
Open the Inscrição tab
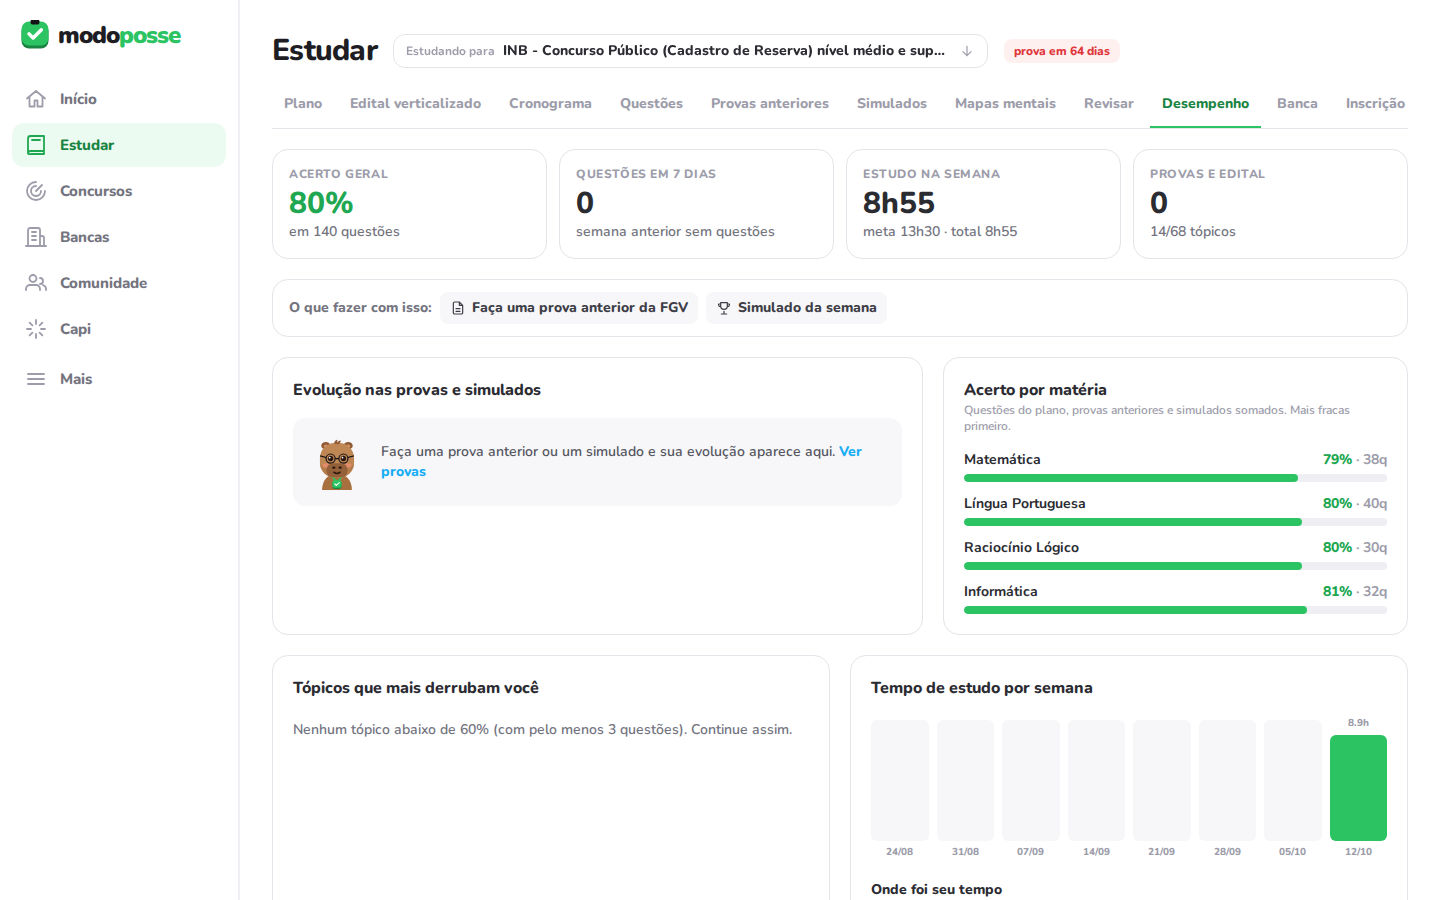pos(1375,103)
